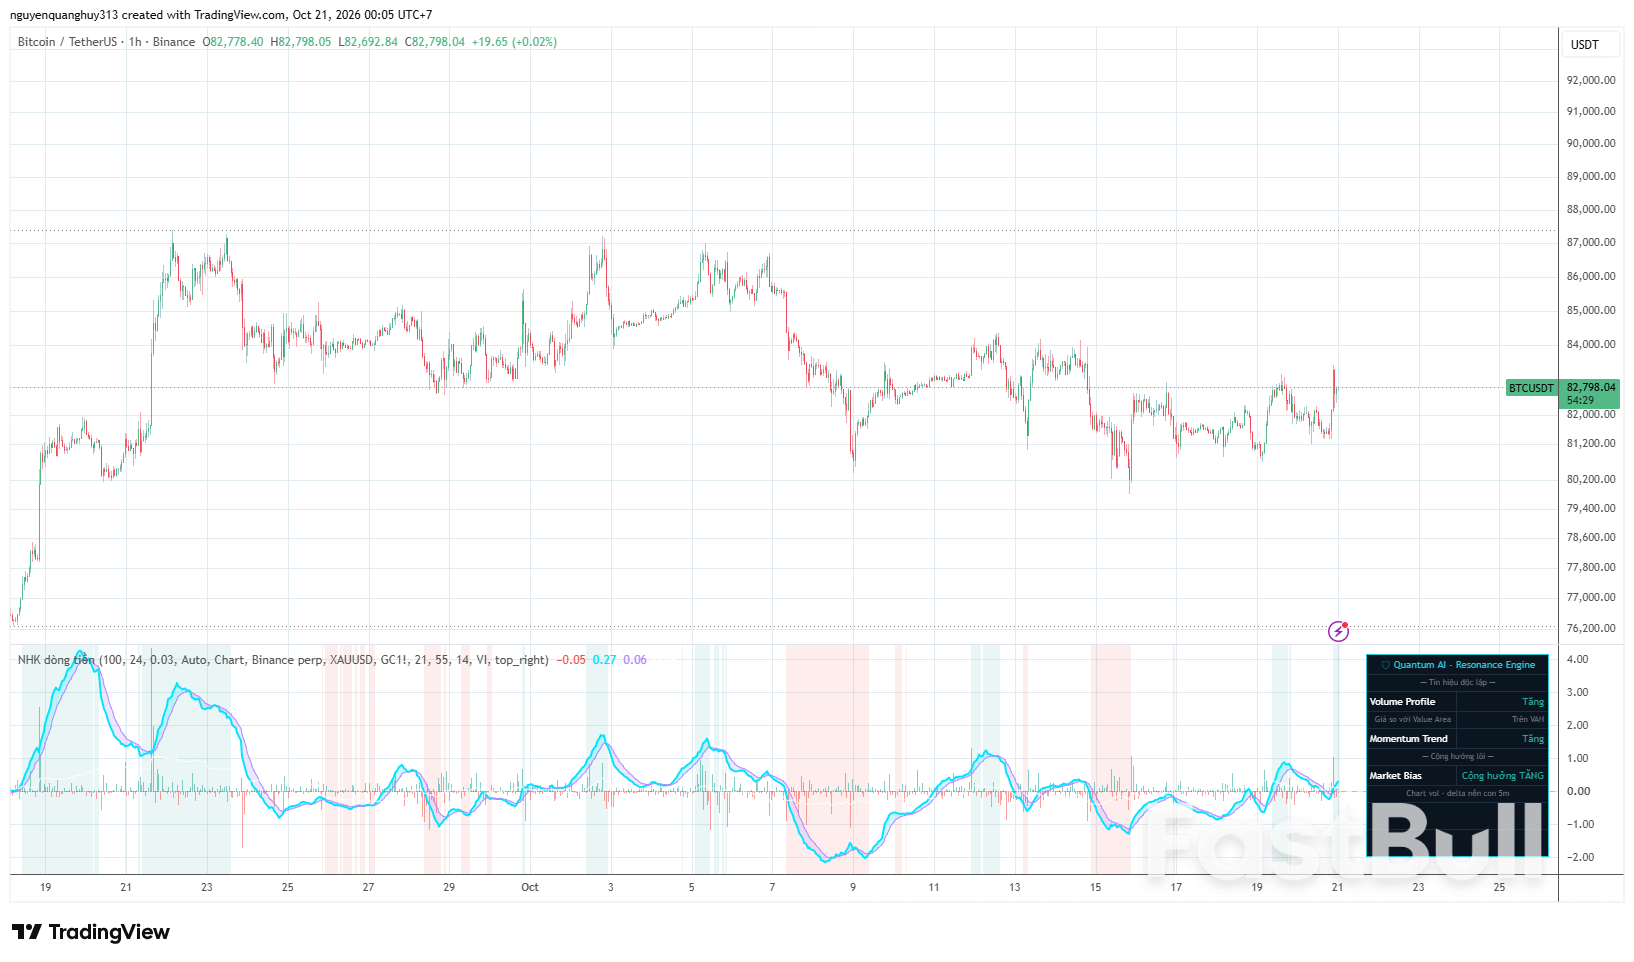1634x962 pixels.
Task: Click the 17 date label on time axis
Action: [x=1176, y=887]
